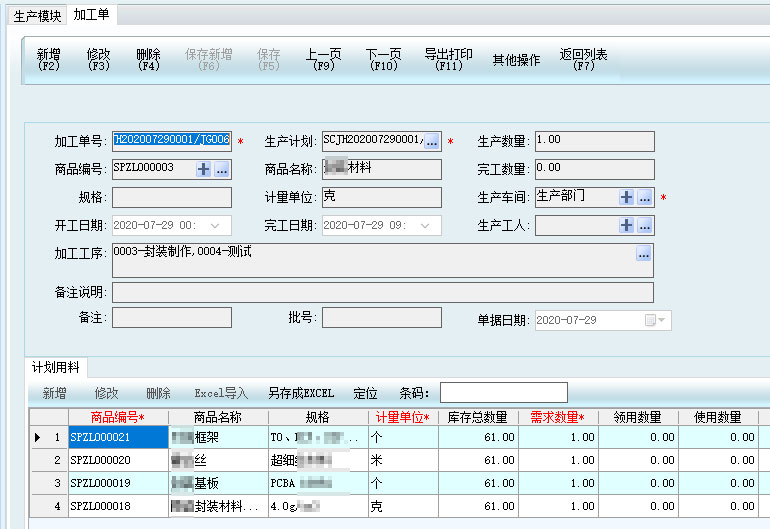Click 删除 in the 计划用料 toolbar

(x=159, y=393)
